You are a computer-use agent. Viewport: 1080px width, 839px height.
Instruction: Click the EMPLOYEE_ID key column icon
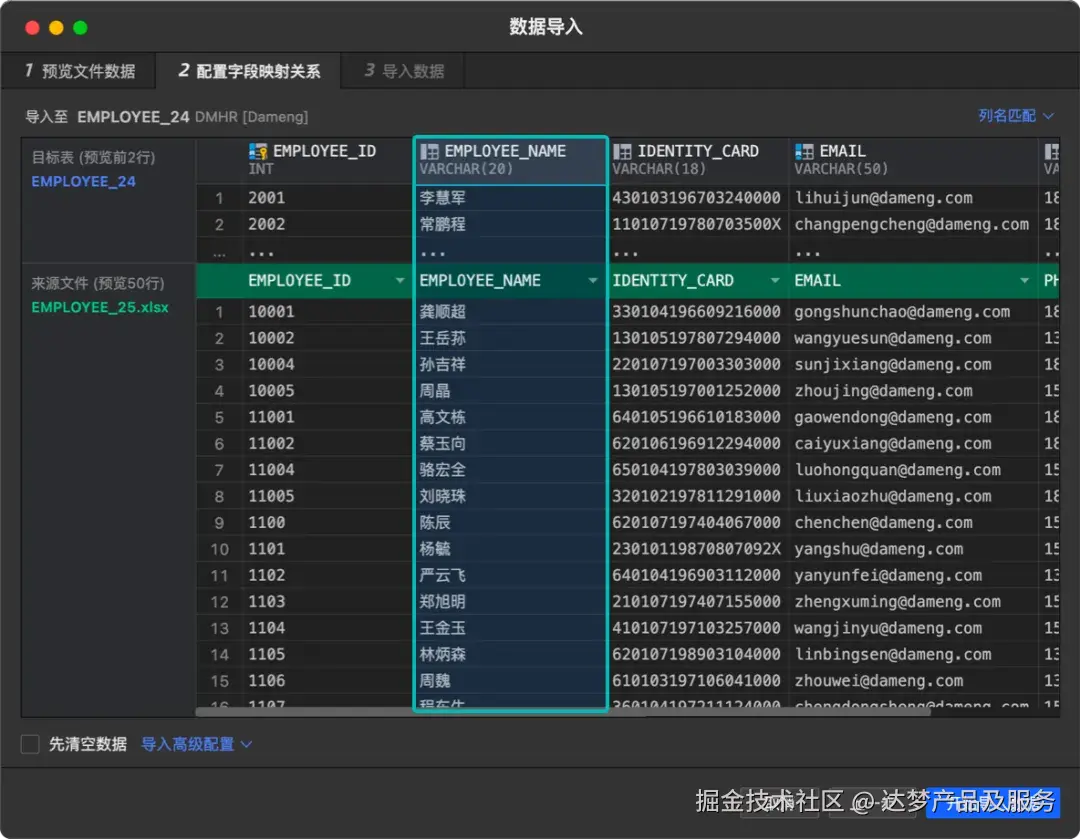[x=258, y=152]
